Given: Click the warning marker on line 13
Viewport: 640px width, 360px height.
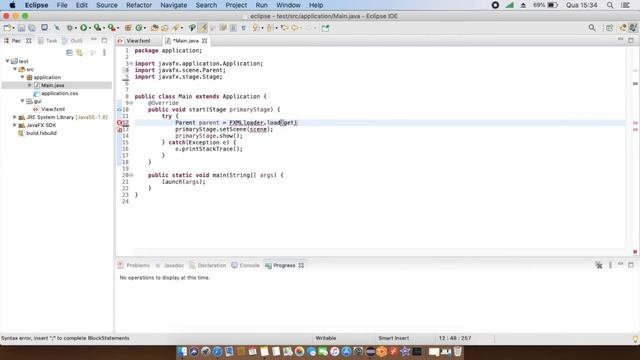Looking at the screenshot, I should coord(120,129).
